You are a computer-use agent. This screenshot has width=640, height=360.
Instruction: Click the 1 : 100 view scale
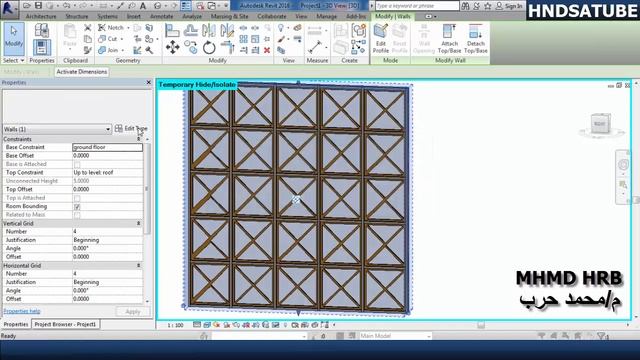coord(176,325)
